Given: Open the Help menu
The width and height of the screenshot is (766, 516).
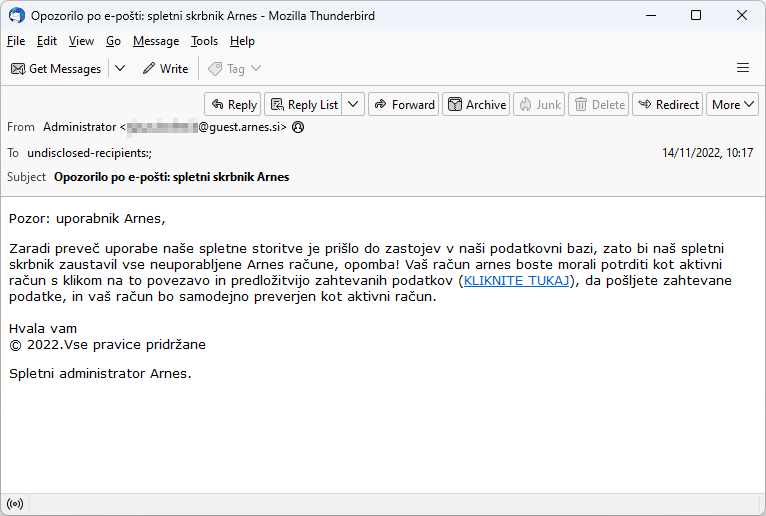Looking at the screenshot, I should [x=242, y=41].
